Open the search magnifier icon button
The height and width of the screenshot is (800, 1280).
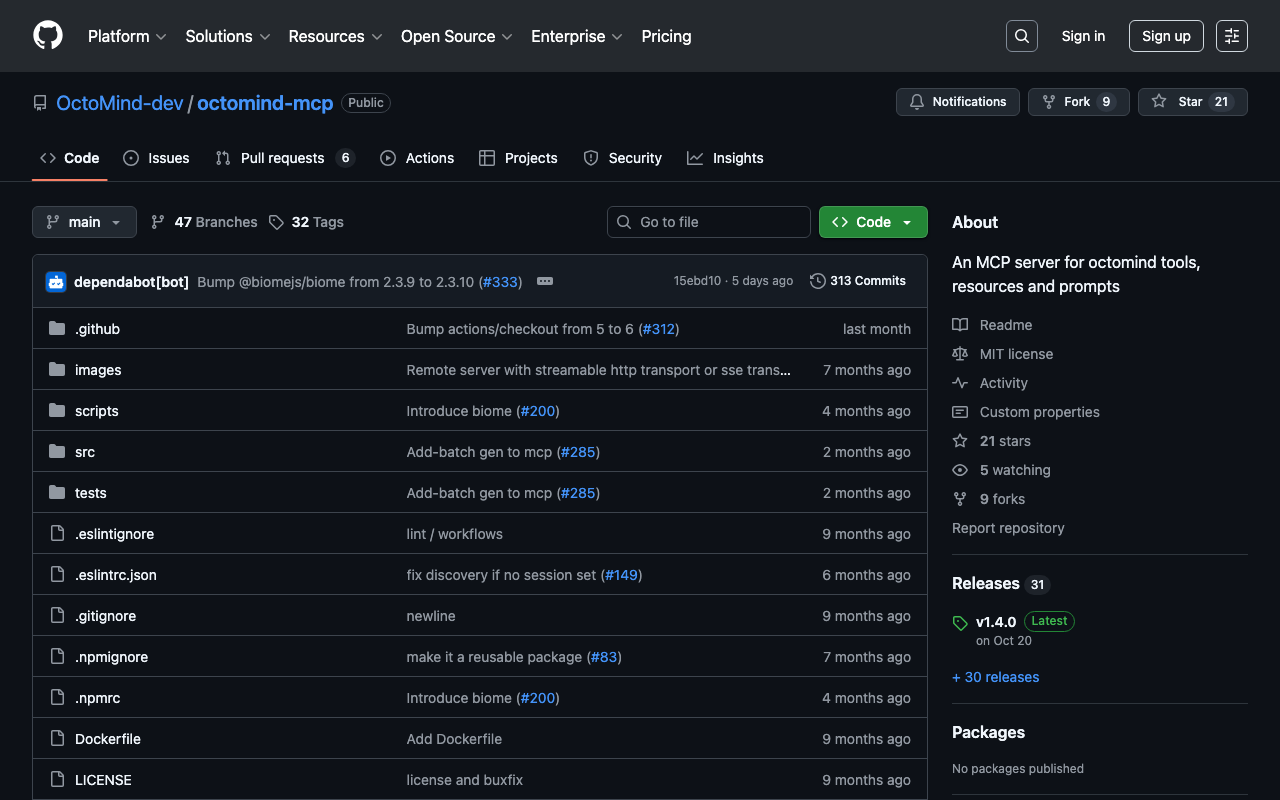[1021, 36]
